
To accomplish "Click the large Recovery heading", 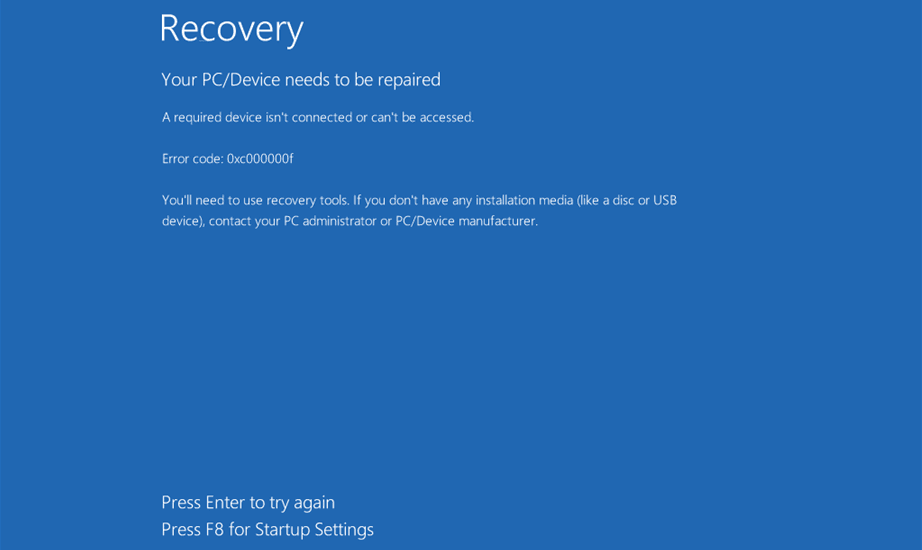I will [x=231, y=29].
